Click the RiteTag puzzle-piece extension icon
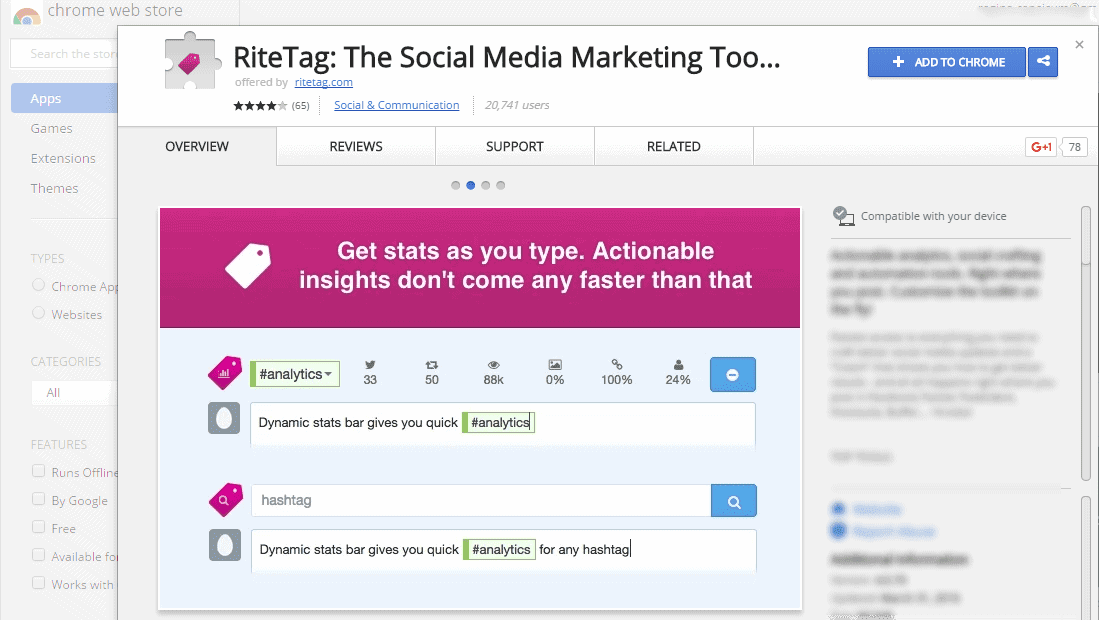This screenshot has height=620, width=1099. click(x=192, y=62)
